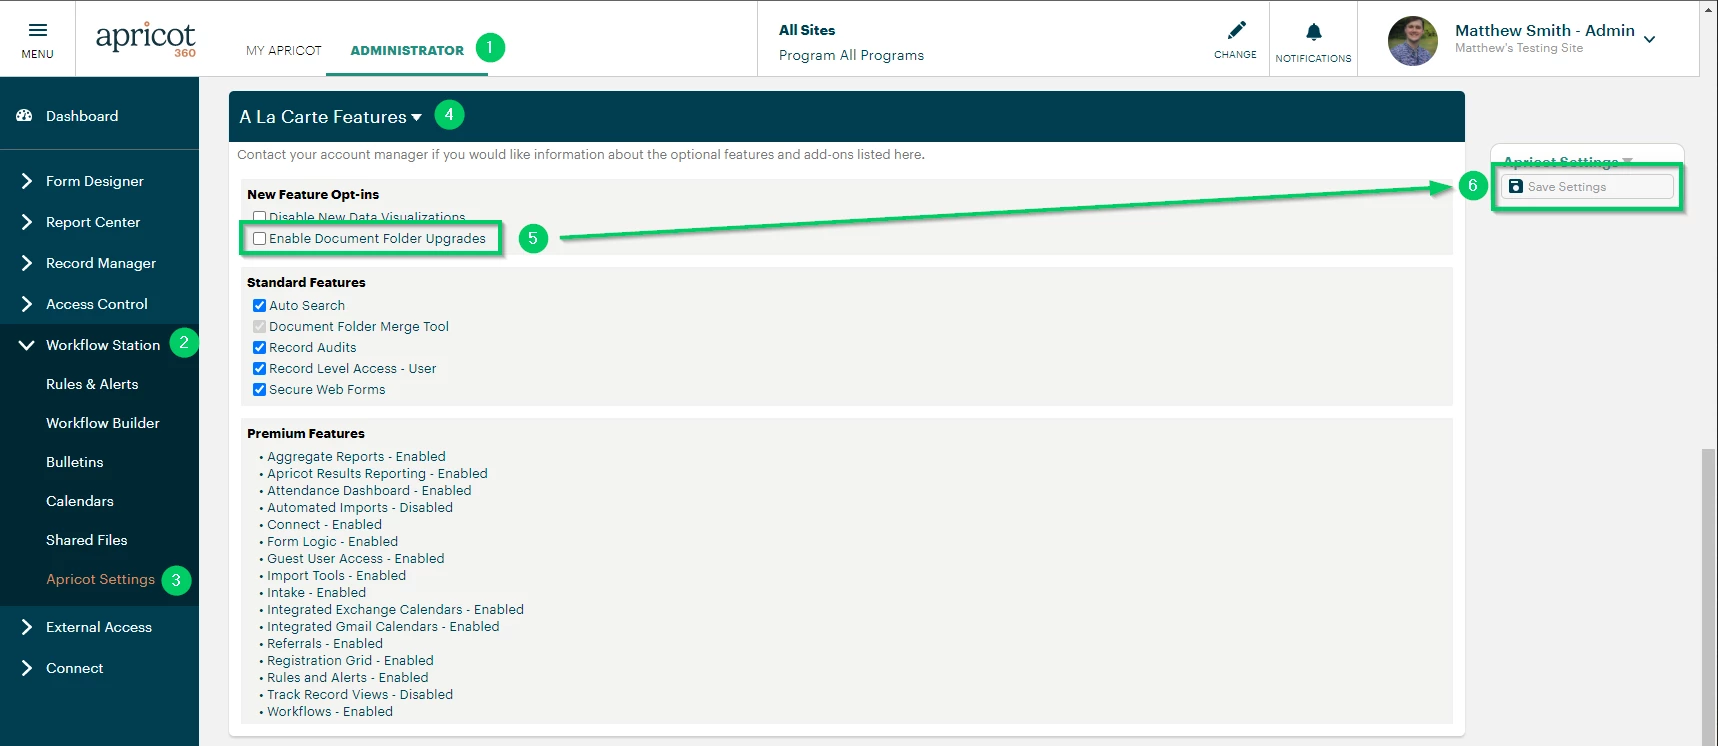Collapse the Workflow Station chevron
Image resolution: width=1718 pixels, height=746 pixels.
point(27,345)
